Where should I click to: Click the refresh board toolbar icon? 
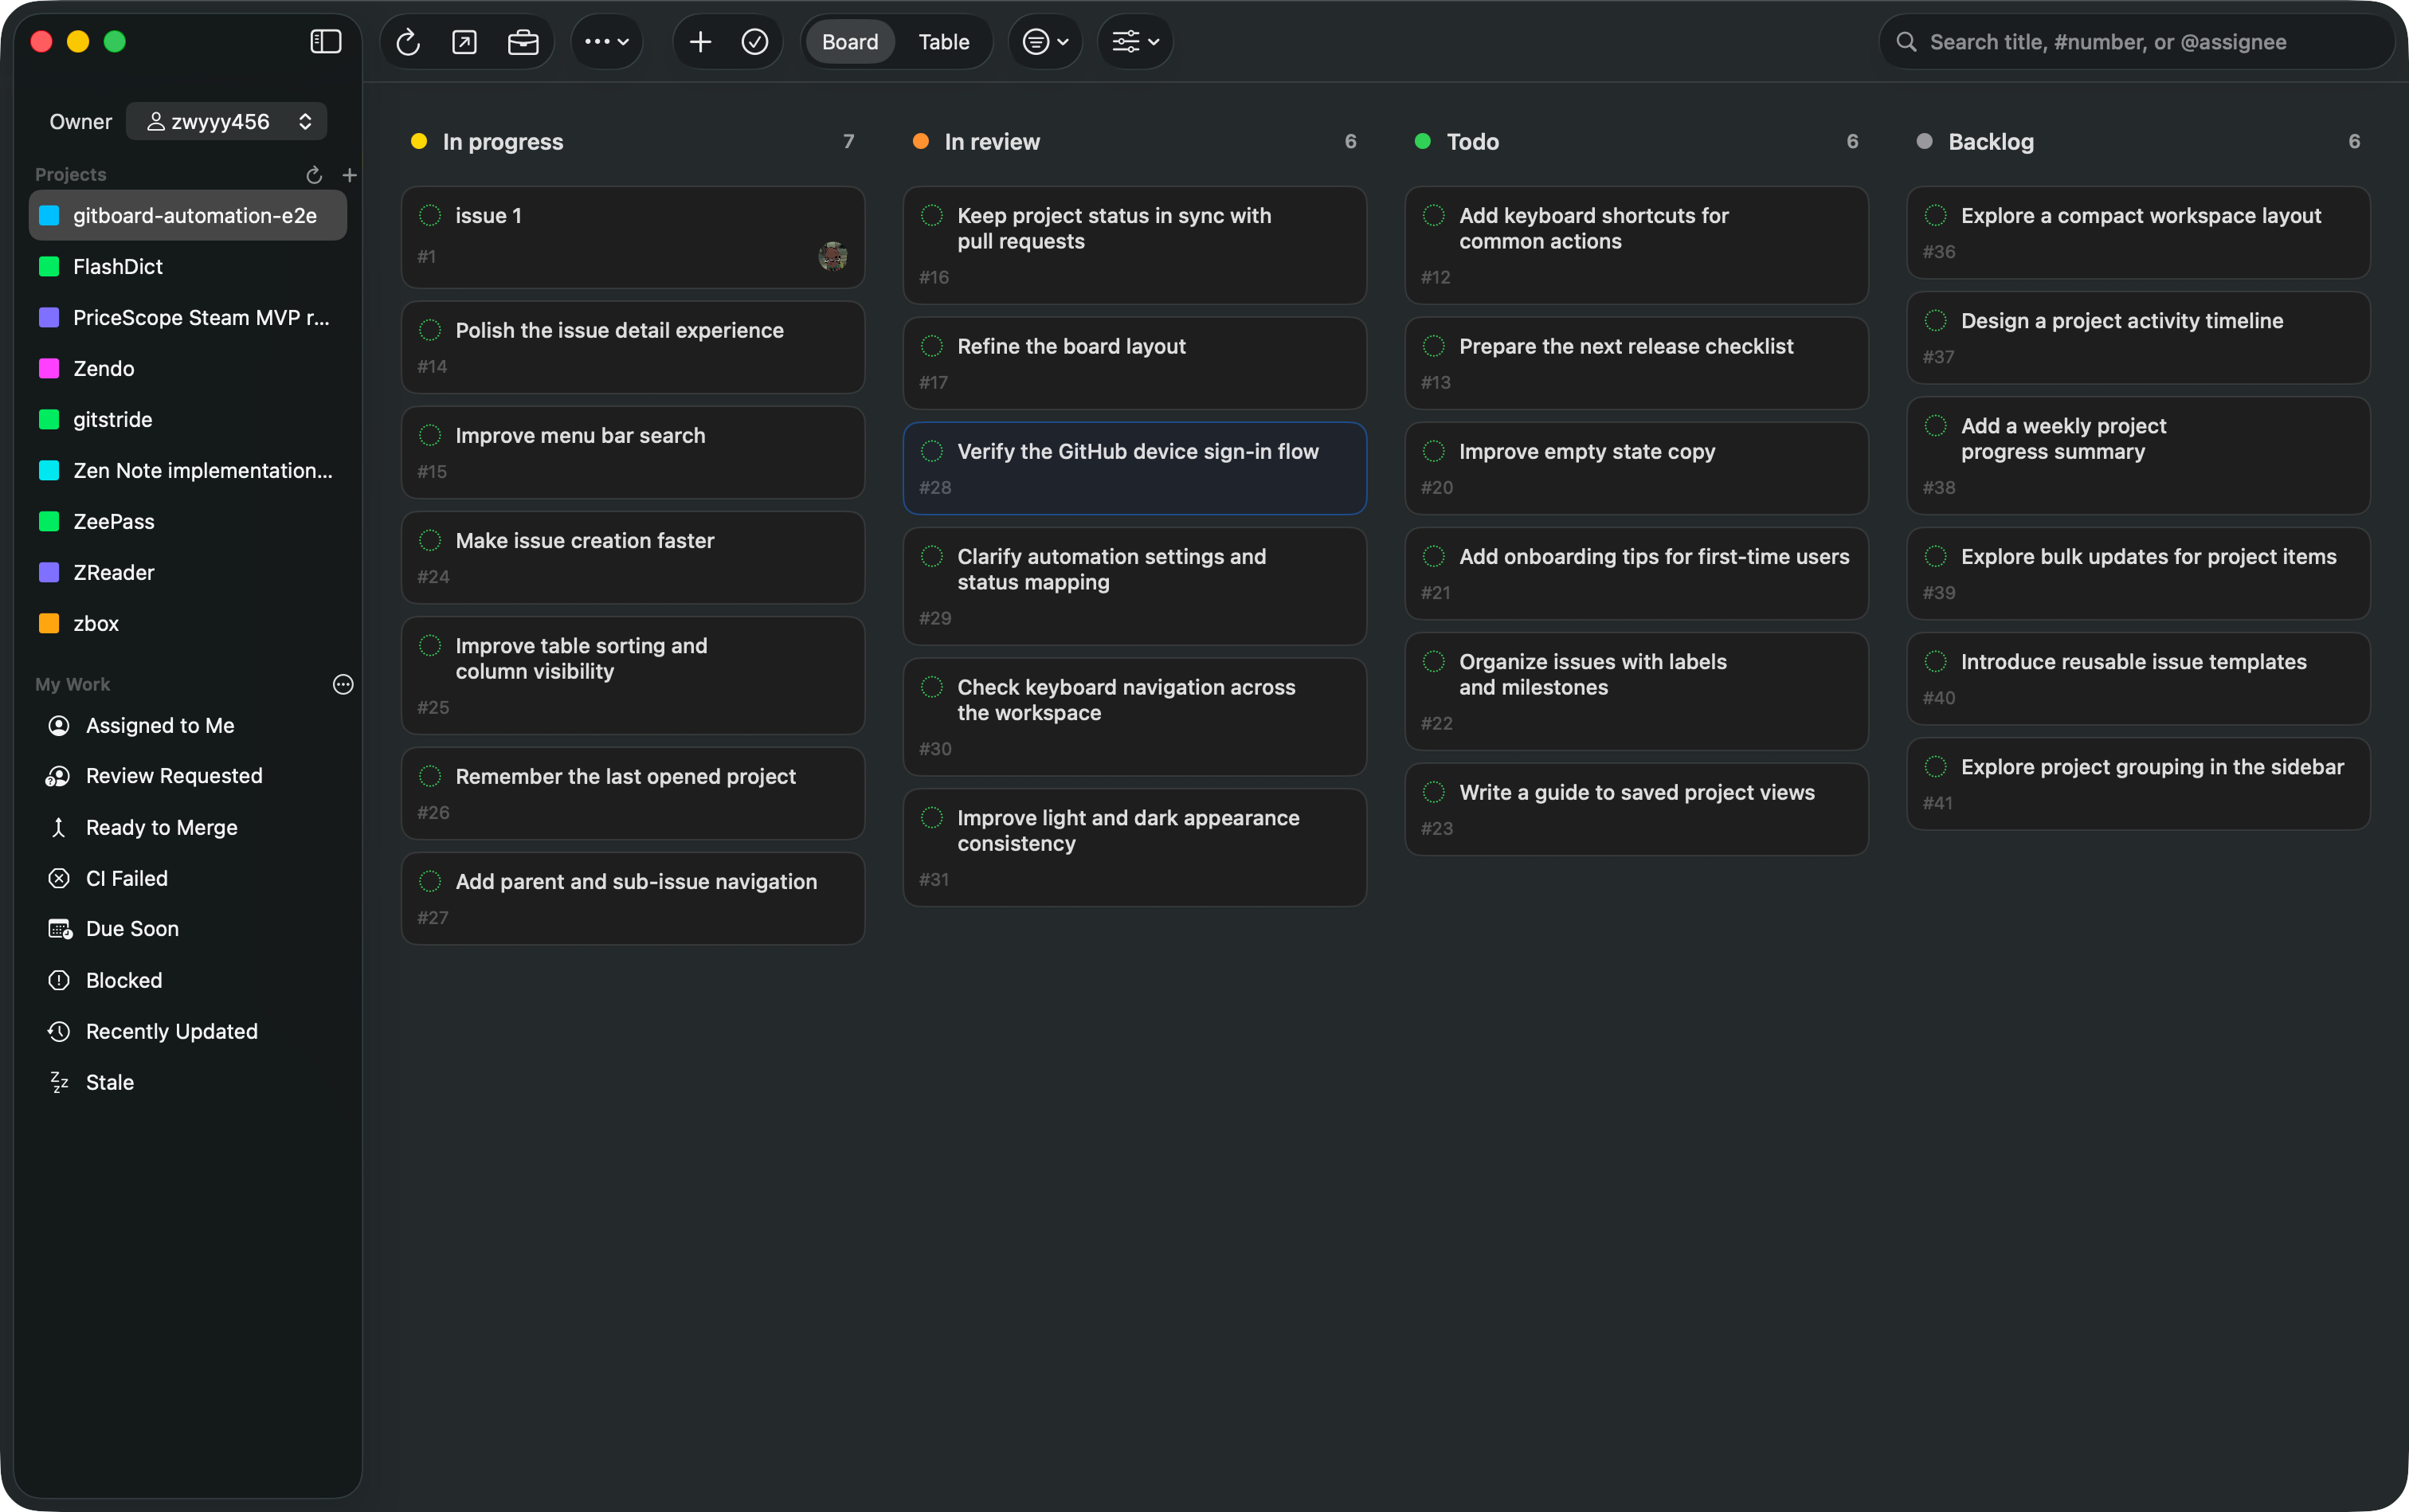(x=407, y=42)
